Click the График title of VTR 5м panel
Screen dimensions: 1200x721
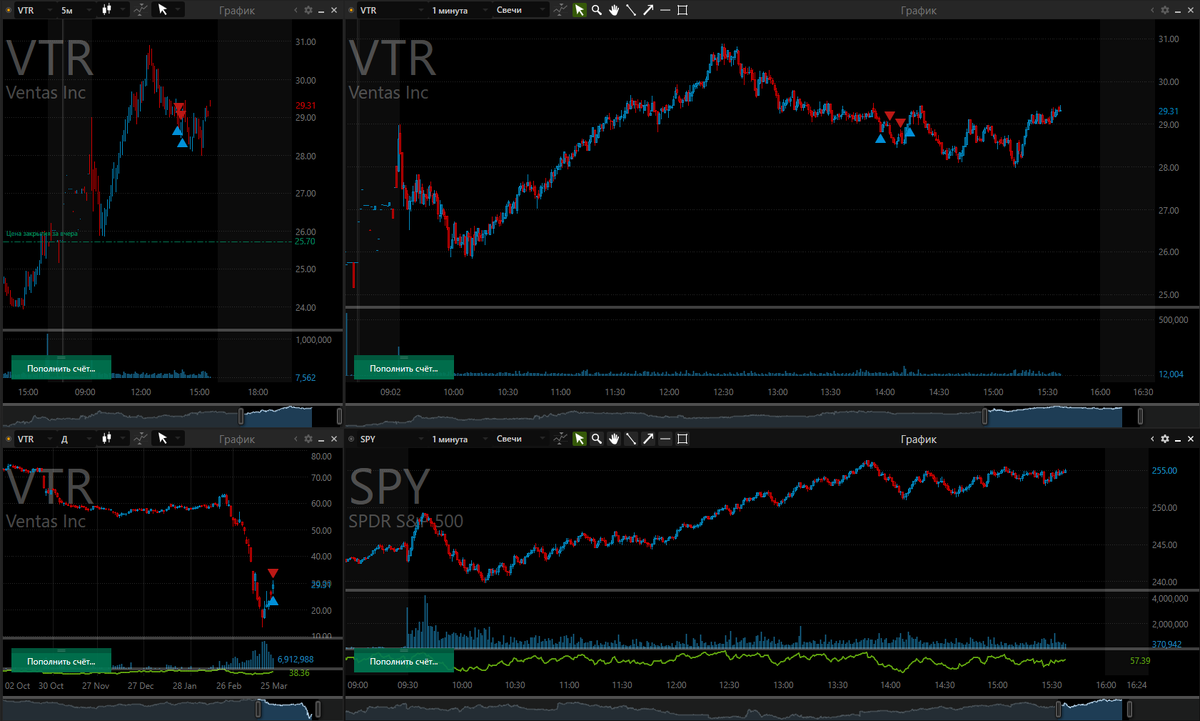237,10
